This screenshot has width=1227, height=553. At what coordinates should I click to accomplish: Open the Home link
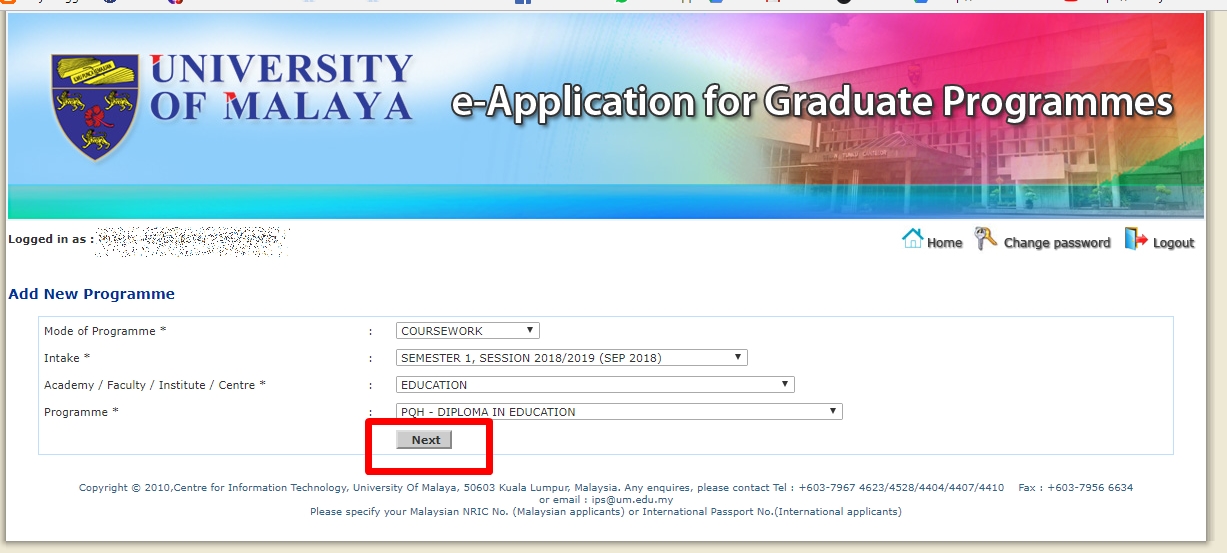point(944,243)
